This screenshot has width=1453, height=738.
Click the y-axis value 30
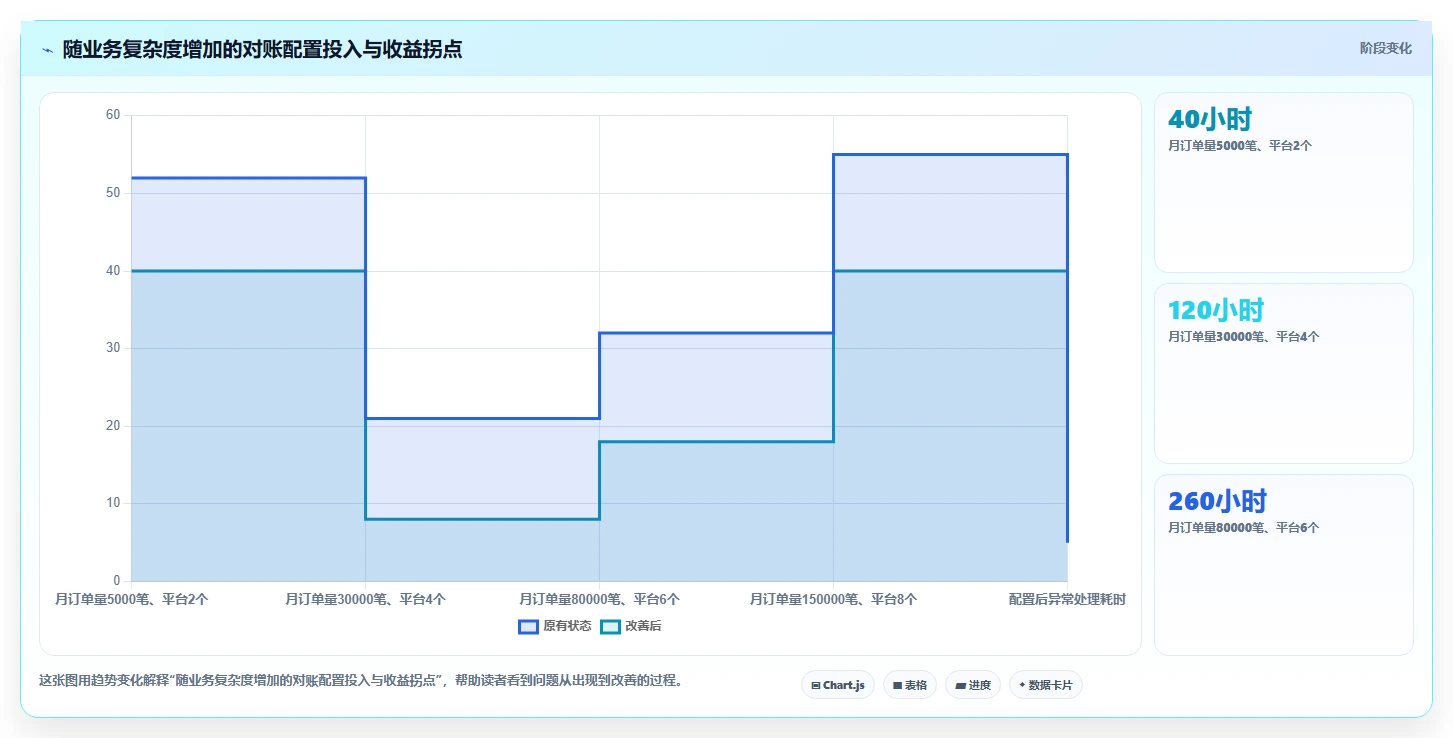(x=113, y=348)
